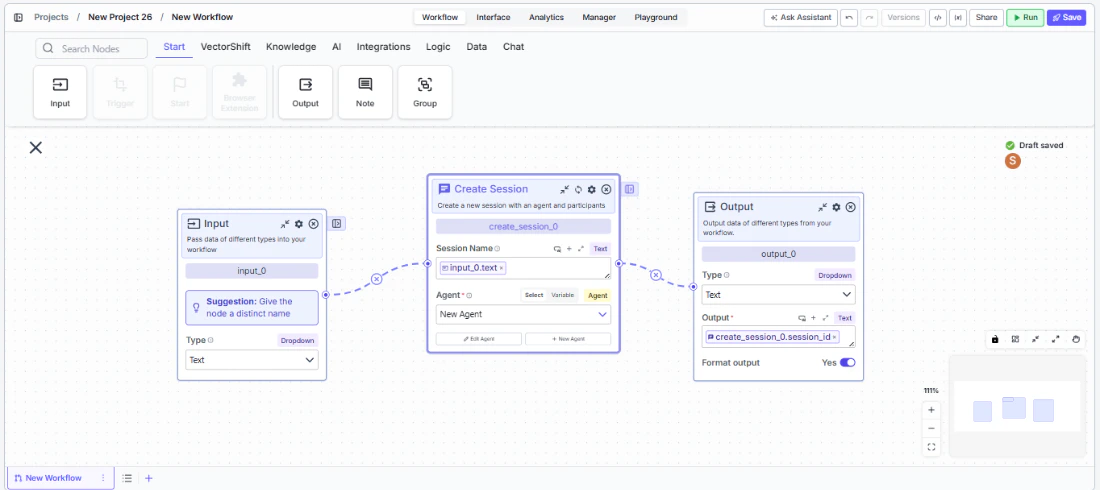Choose Variable mode for Agent field
Image resolution: width=1100 pixels, height=490 pixels.
pos(563,296)
